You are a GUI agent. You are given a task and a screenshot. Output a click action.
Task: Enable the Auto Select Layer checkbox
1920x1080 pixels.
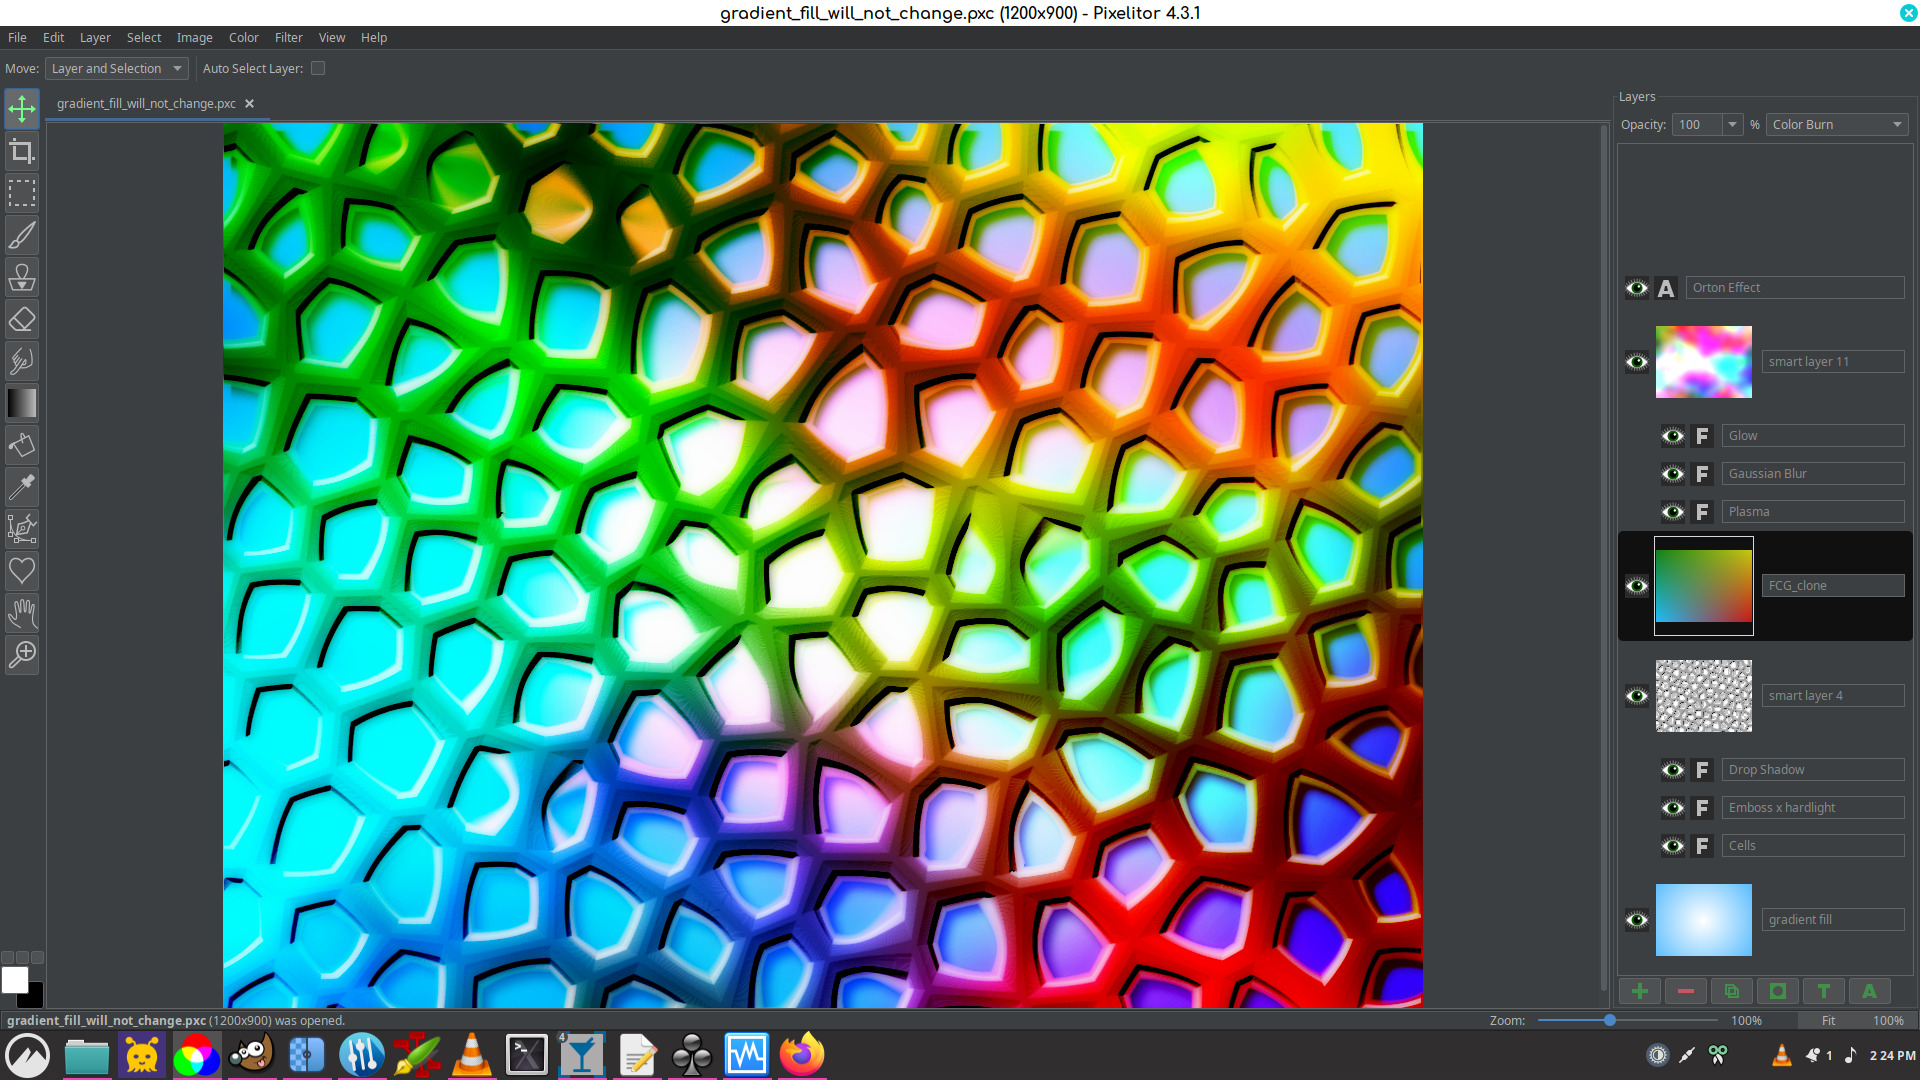click(318, 68)
